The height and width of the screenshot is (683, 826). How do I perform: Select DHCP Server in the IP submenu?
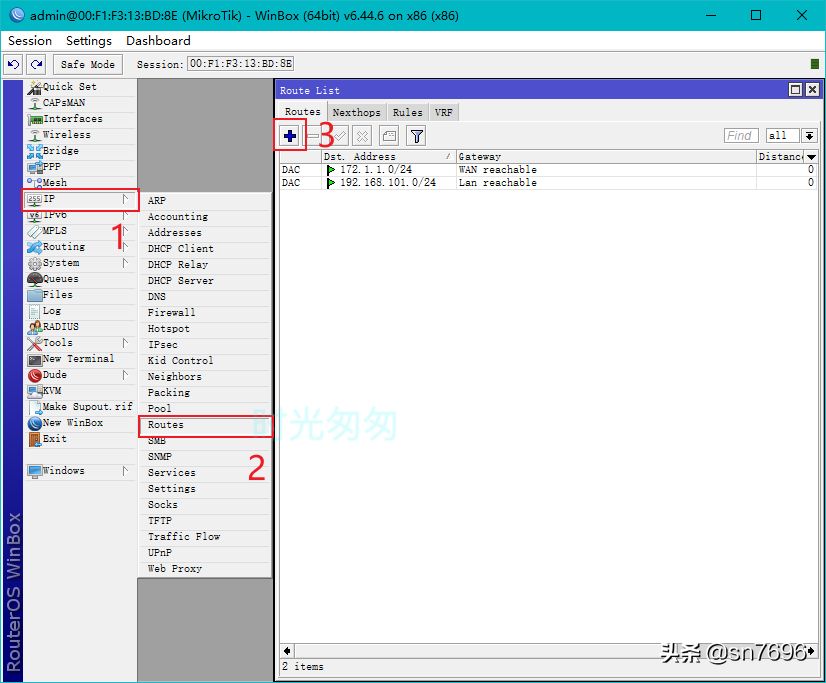click(205, 281)
